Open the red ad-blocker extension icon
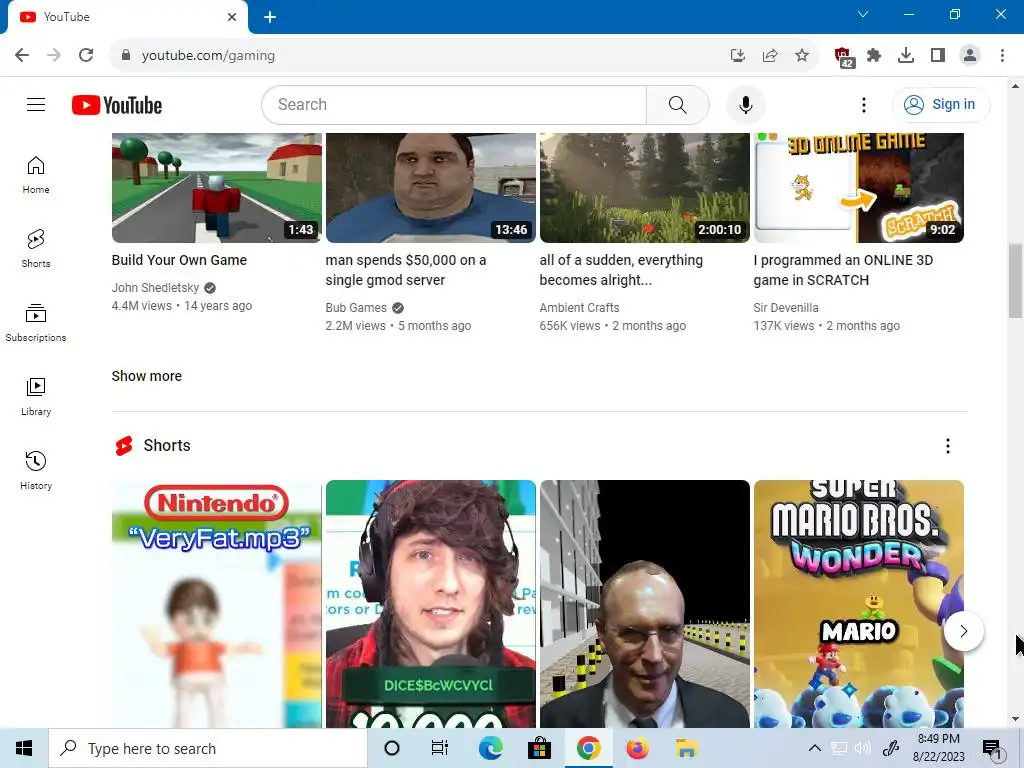Viewport: 1024px width, 768px height. point(844,57)
